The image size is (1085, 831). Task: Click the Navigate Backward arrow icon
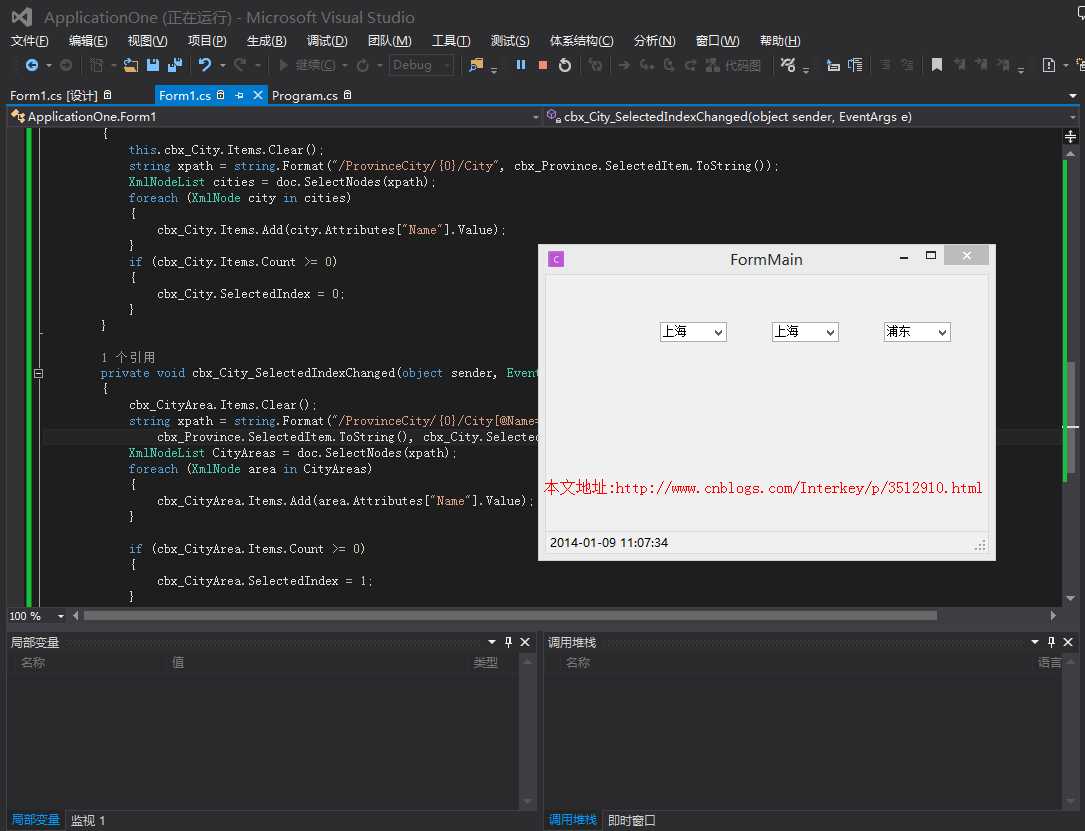click(x=32, y=65)
